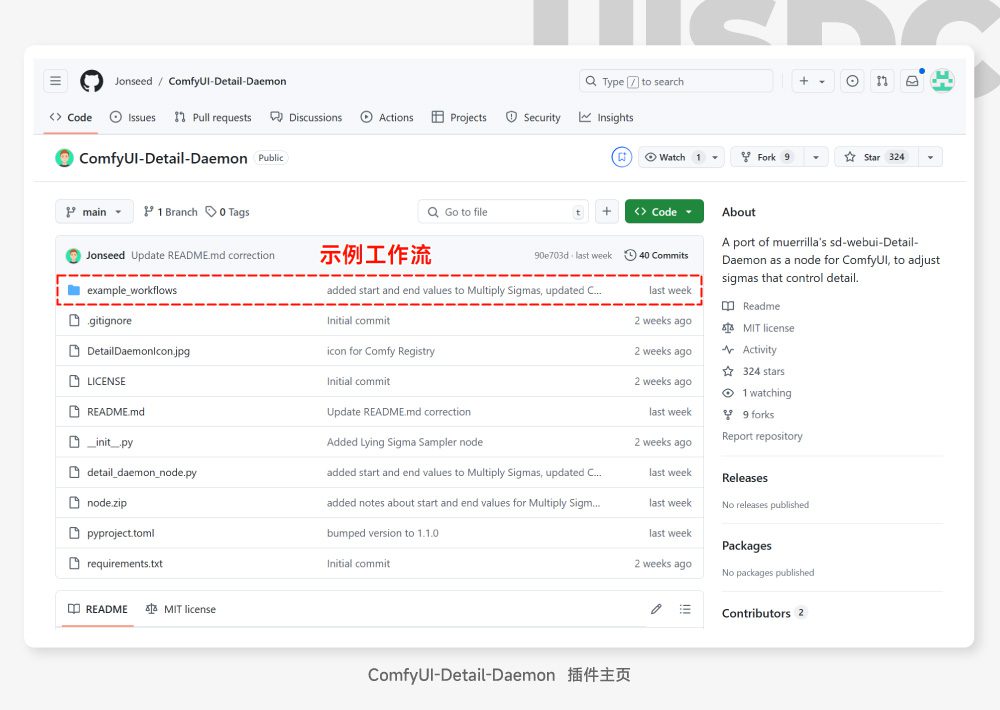Open the example_workflows folder
The image size is (1000, 710).
click(x=132, y=290)
